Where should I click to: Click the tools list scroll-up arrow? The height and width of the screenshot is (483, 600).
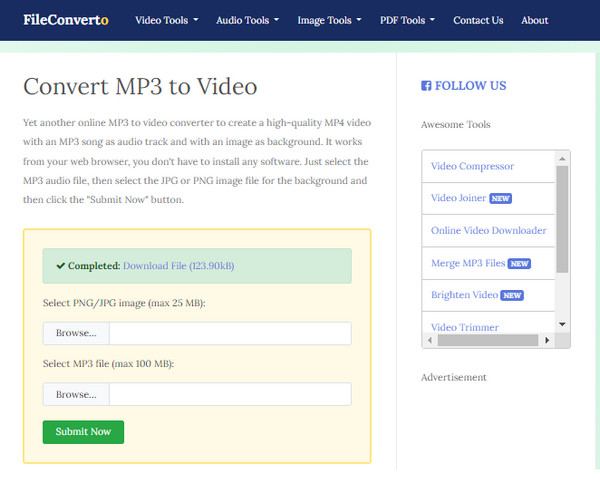pyautogui.click(x=562, y=158)
